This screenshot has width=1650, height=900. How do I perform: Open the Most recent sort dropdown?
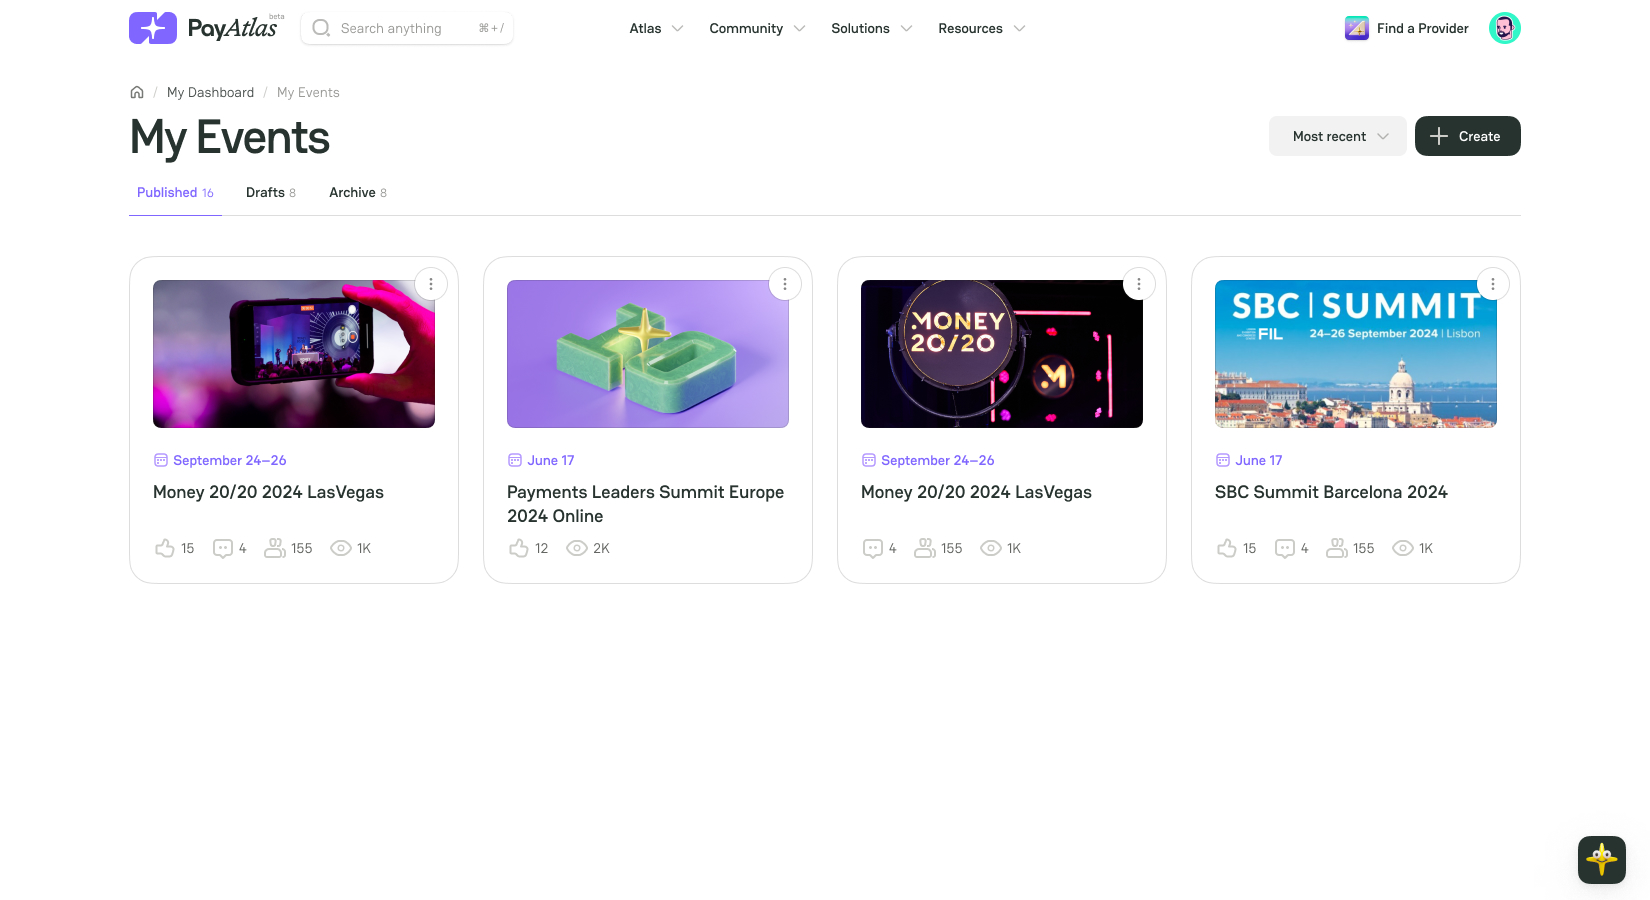coord(1337,136)
